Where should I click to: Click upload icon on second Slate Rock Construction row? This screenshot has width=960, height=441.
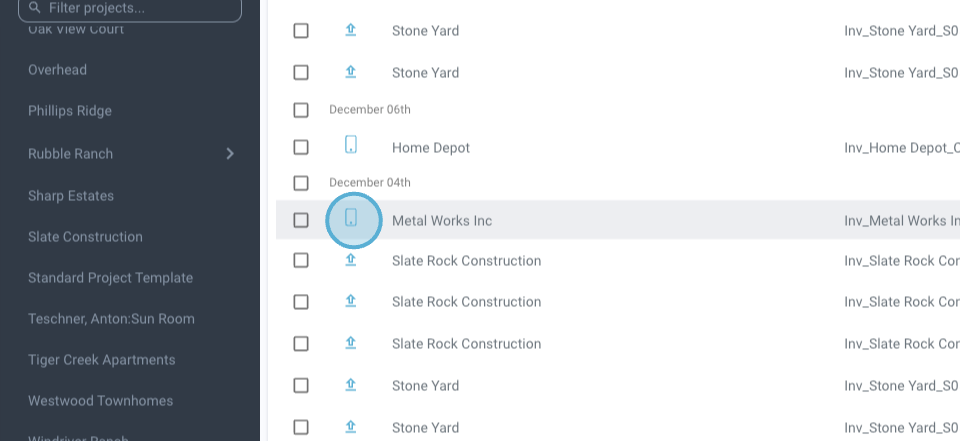pyautogui.click(x=351, y=301)
